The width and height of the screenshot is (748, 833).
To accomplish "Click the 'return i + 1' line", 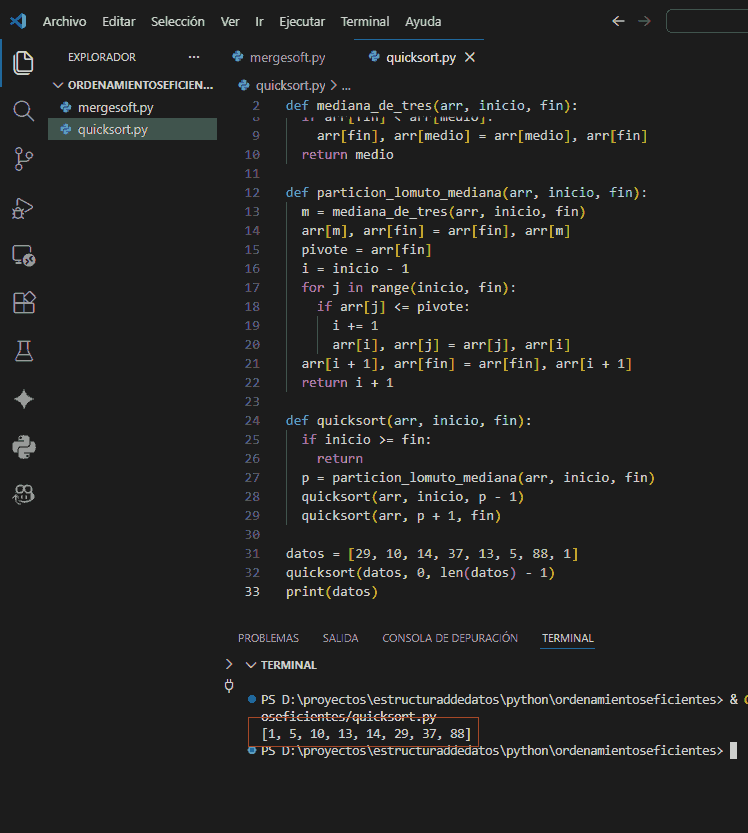I will tap(347, 383).
